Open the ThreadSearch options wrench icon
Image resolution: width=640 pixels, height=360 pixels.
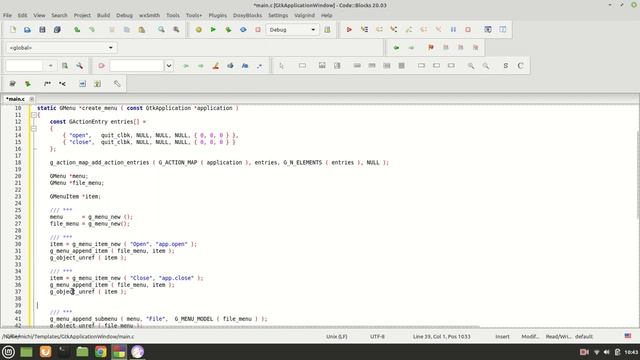coord(80,66)
